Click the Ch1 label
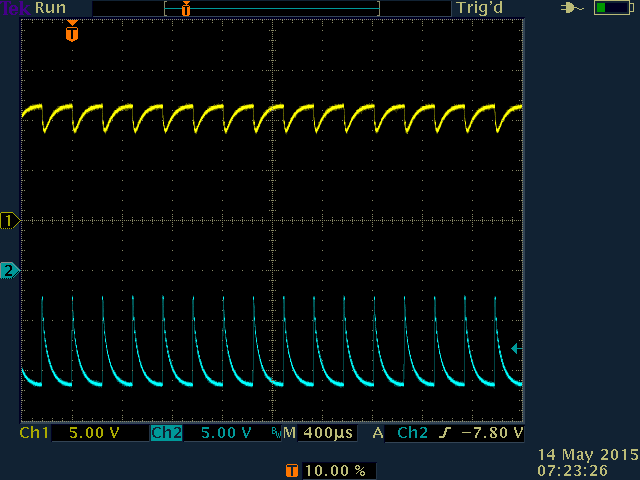Screen dimensions: 640x480 (34, 433)
